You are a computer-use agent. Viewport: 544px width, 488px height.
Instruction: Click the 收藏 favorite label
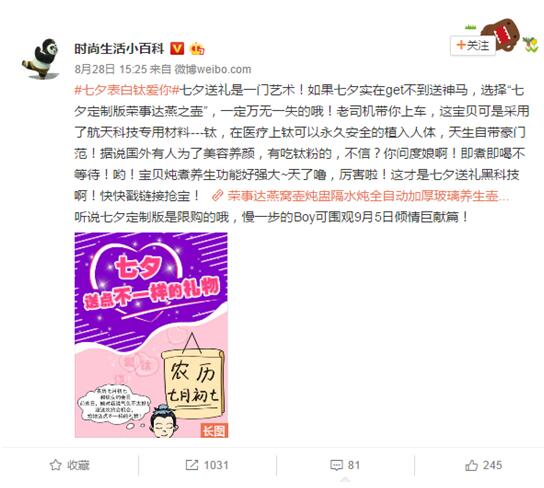tap(78, 465)
